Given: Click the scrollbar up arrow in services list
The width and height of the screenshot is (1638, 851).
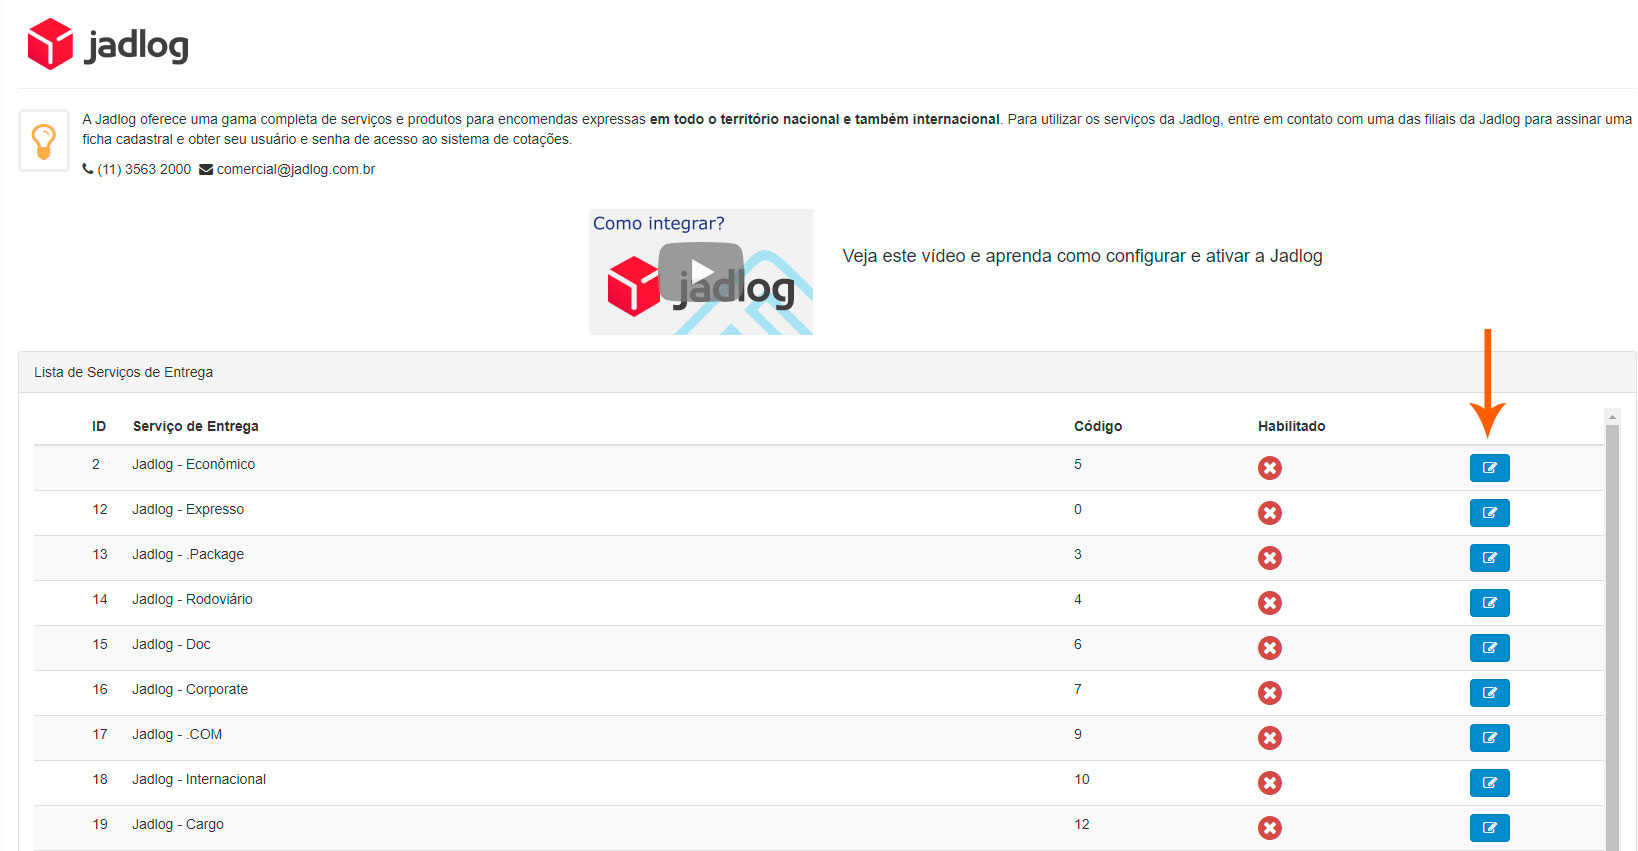Looking at the screenshot, I should [x=1611, y=416].
